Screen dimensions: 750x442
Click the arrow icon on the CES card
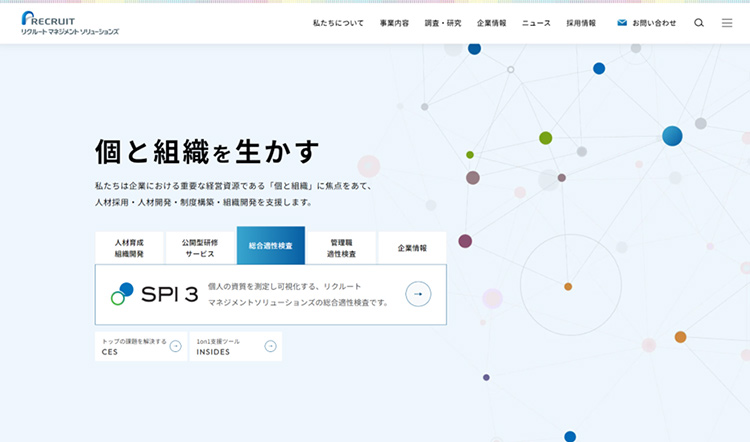[x=176, y=346]
